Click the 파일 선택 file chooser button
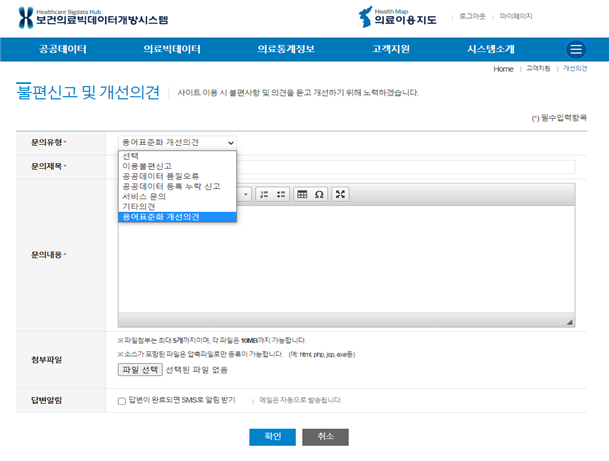 (140, 370)
